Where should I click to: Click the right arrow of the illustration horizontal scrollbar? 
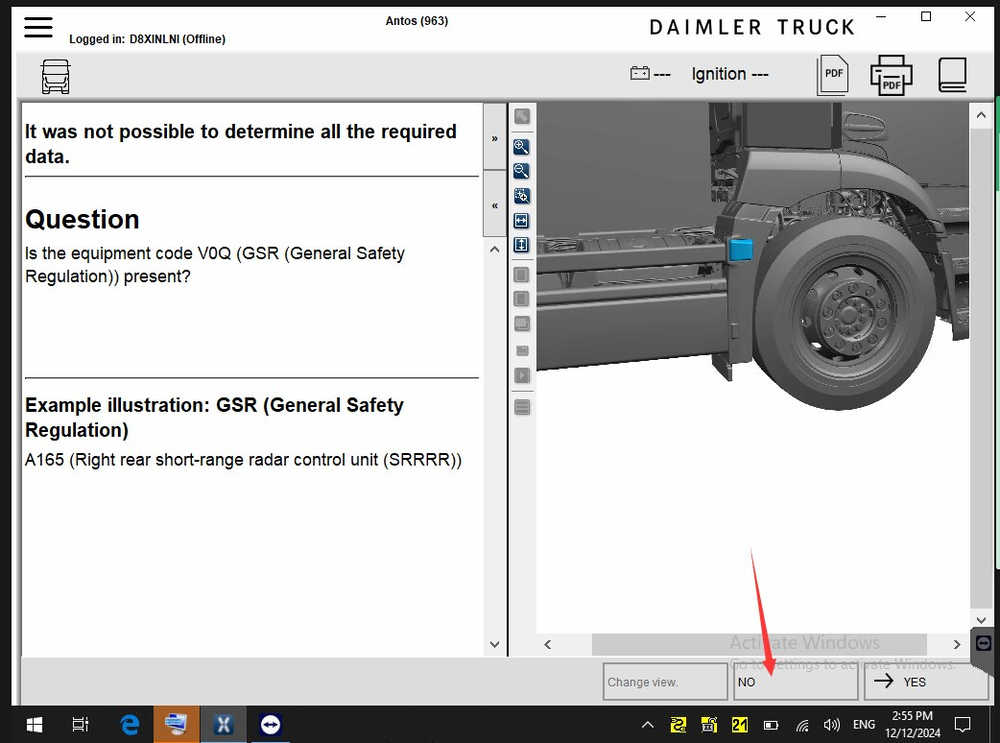click(x=956, y=645)
